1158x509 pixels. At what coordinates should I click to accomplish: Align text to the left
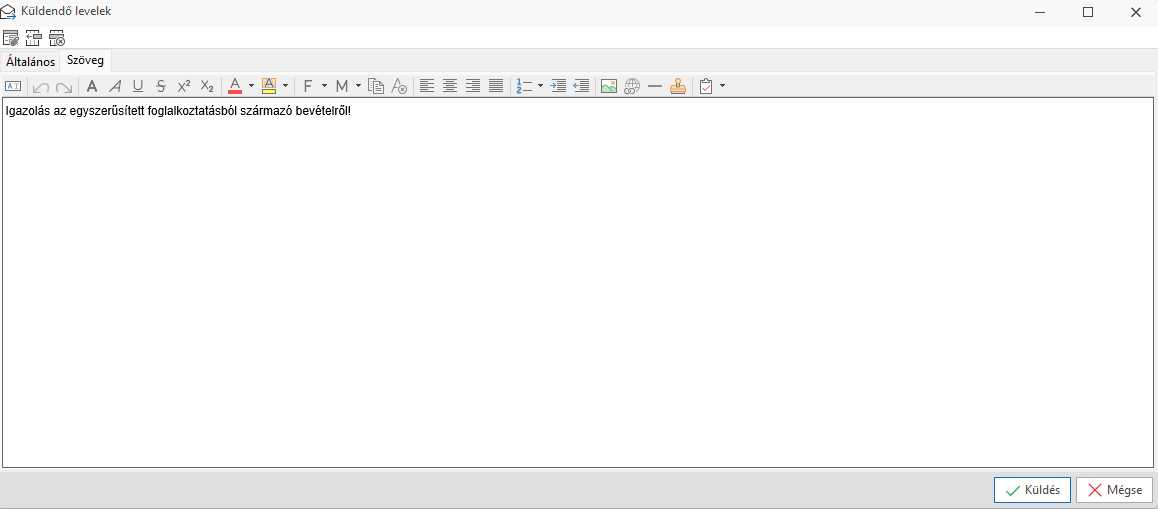426,86
